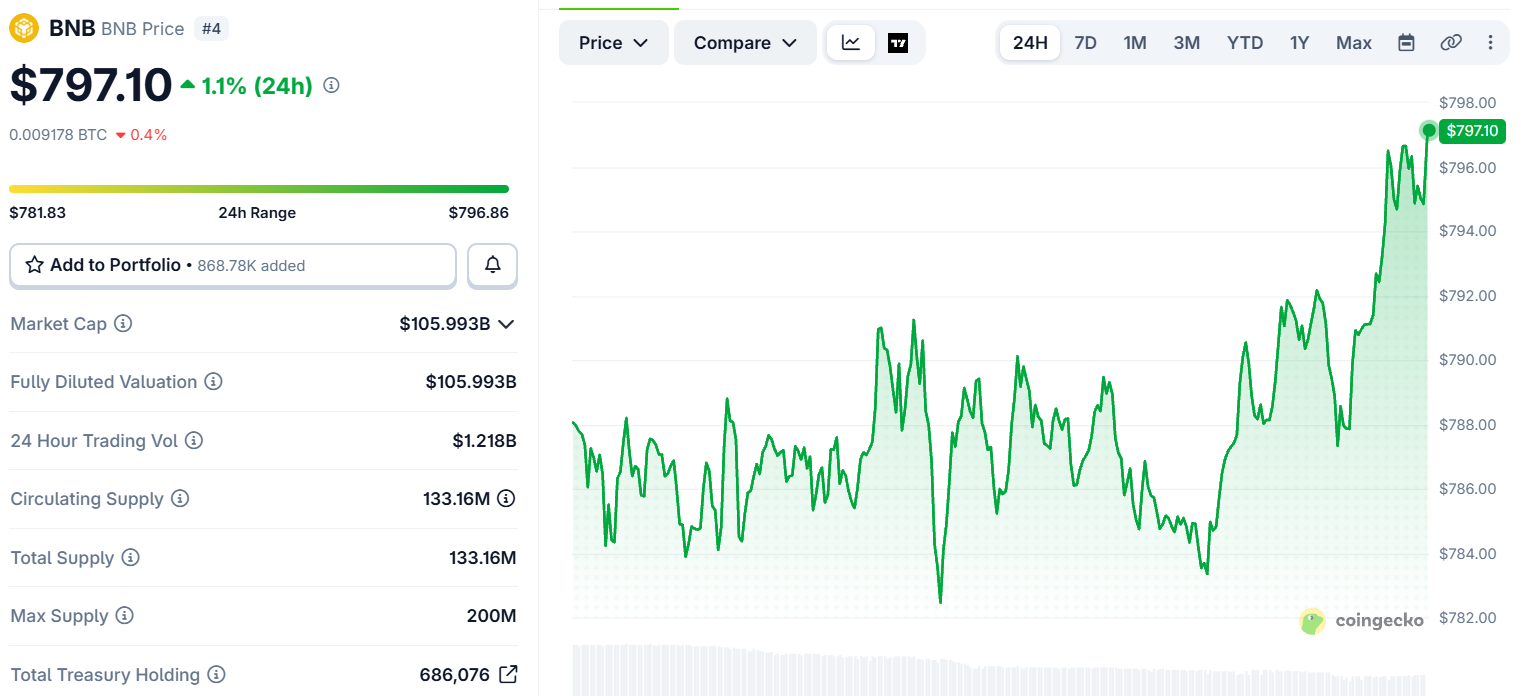Click the $1.218B trading volume value
Viewport: 1521px width, 696px height.
pyautogui.click(x=485, y=440)
